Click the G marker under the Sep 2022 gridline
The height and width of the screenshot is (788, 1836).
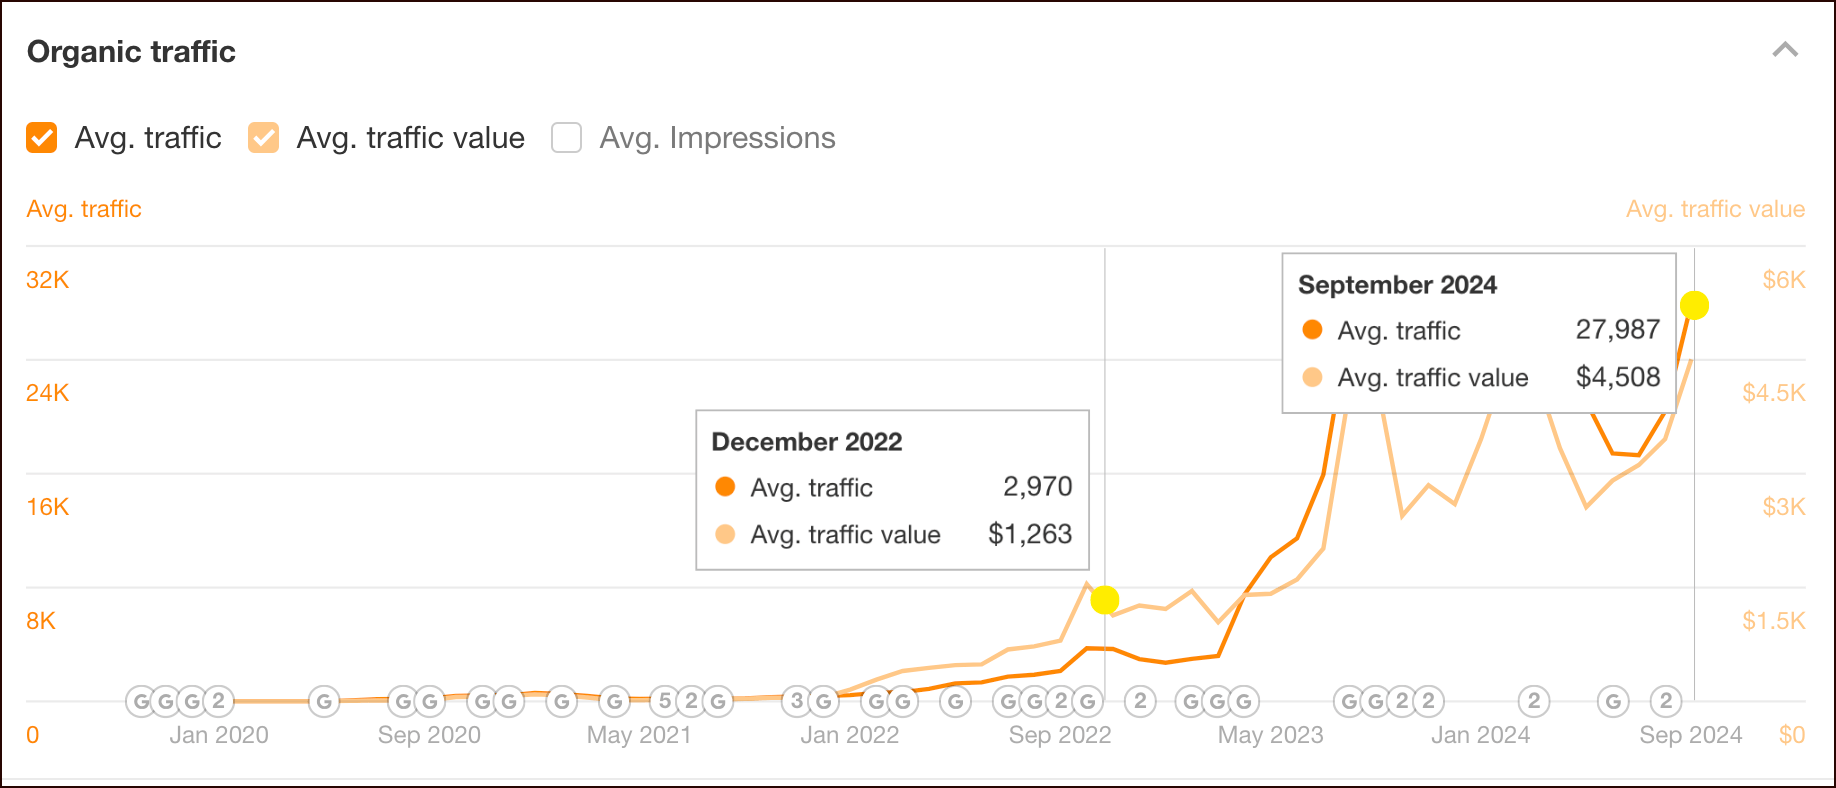[1088, 701]
